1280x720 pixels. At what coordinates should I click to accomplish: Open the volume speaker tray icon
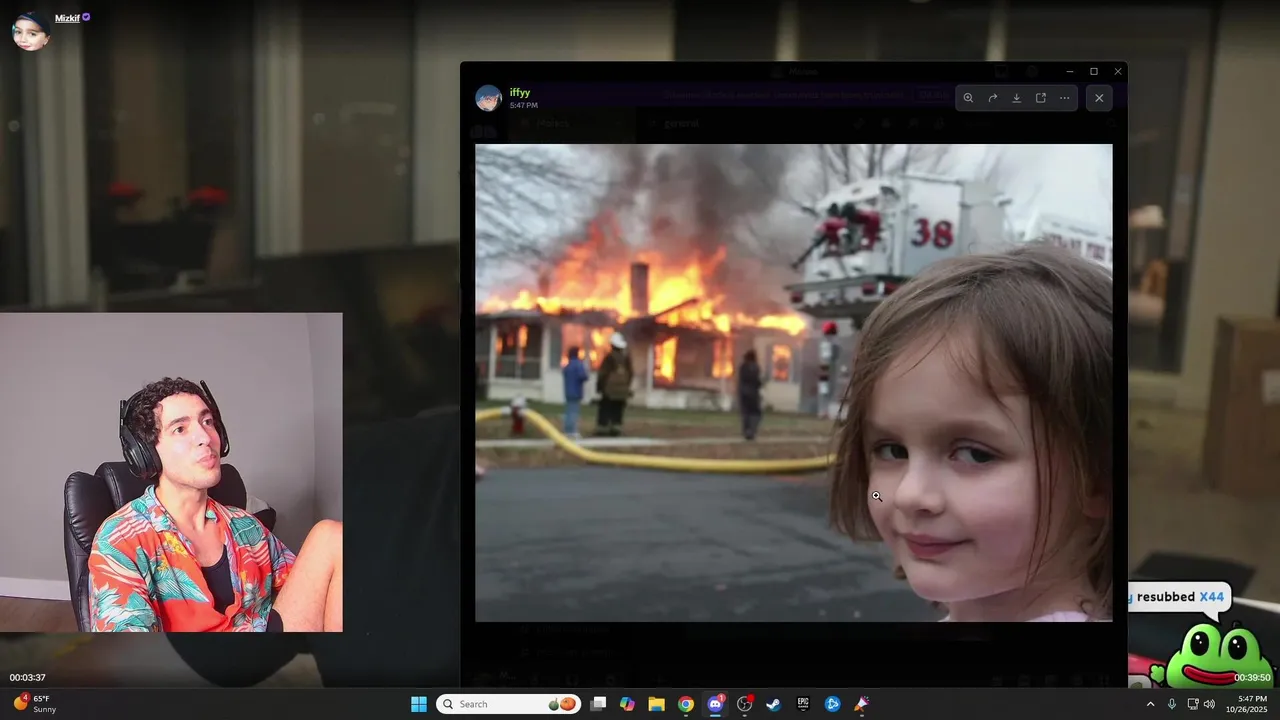coord(1210,704)
